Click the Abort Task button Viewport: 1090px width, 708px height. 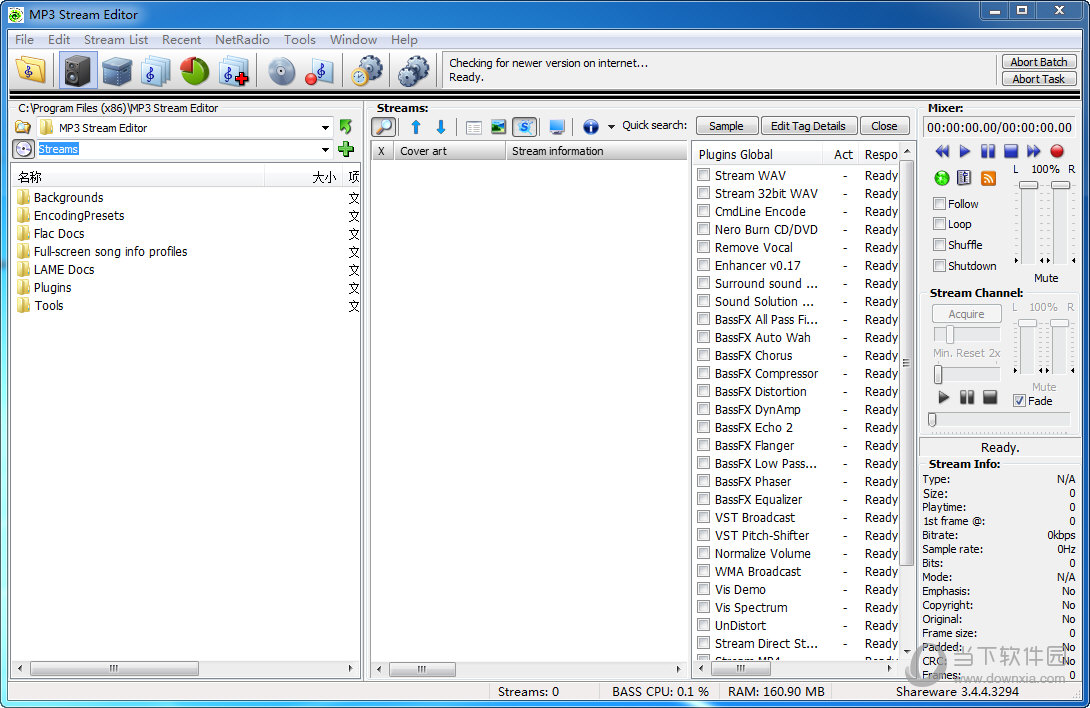click(x=1039, y=79)
